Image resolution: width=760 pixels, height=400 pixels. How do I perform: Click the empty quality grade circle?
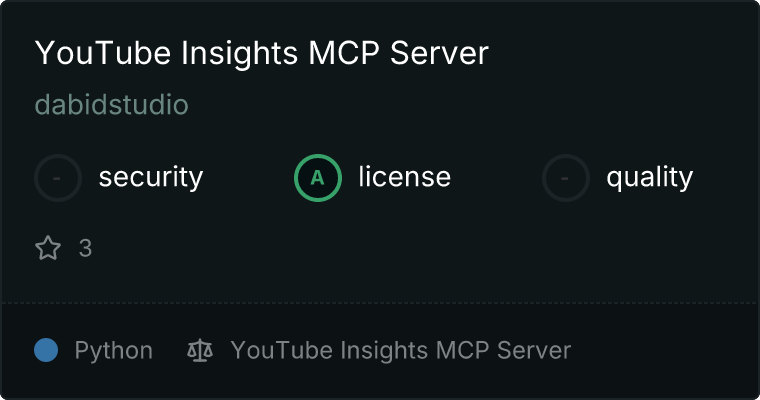click(x=566, y=178)
